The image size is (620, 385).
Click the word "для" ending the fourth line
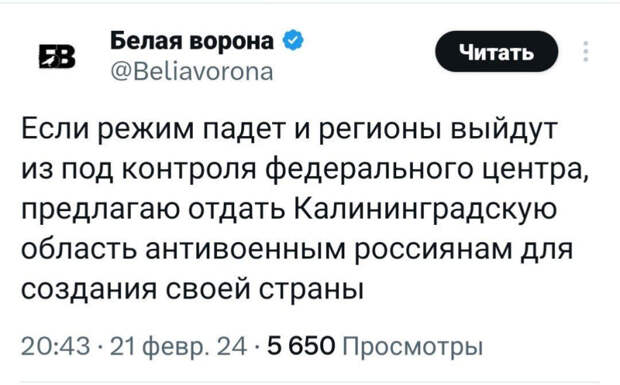click(546, 252)
